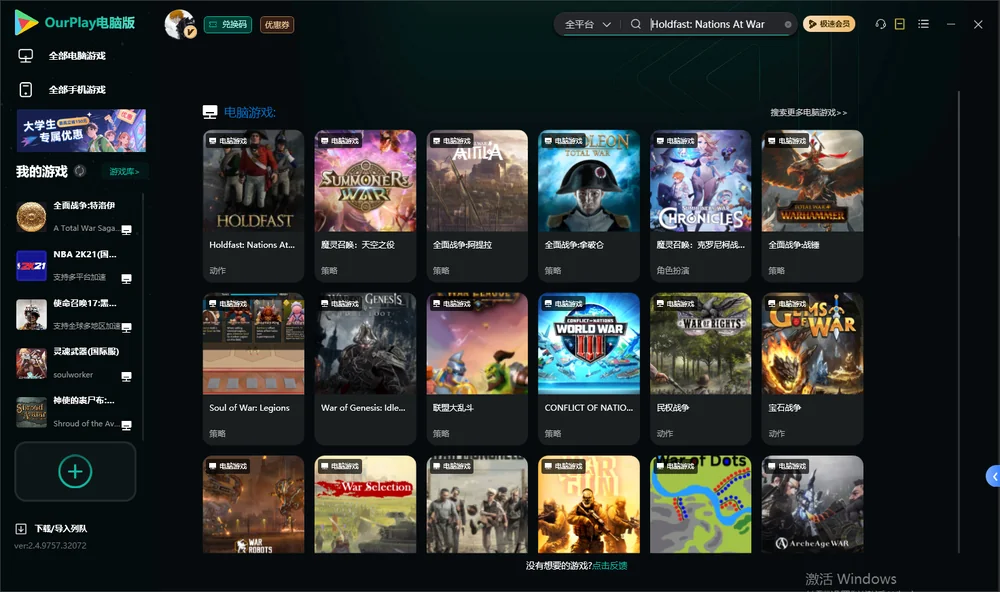Open customer service headset icon

click(880, 24)
